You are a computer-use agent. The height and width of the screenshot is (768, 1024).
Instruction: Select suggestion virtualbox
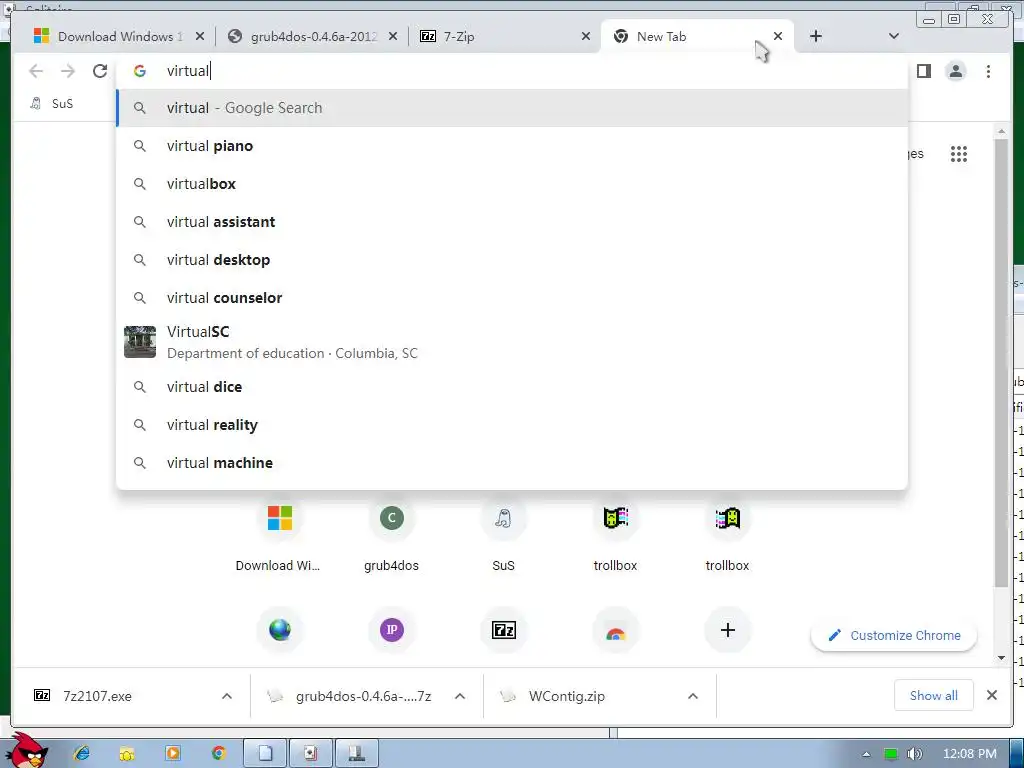[x=512, y=184]
